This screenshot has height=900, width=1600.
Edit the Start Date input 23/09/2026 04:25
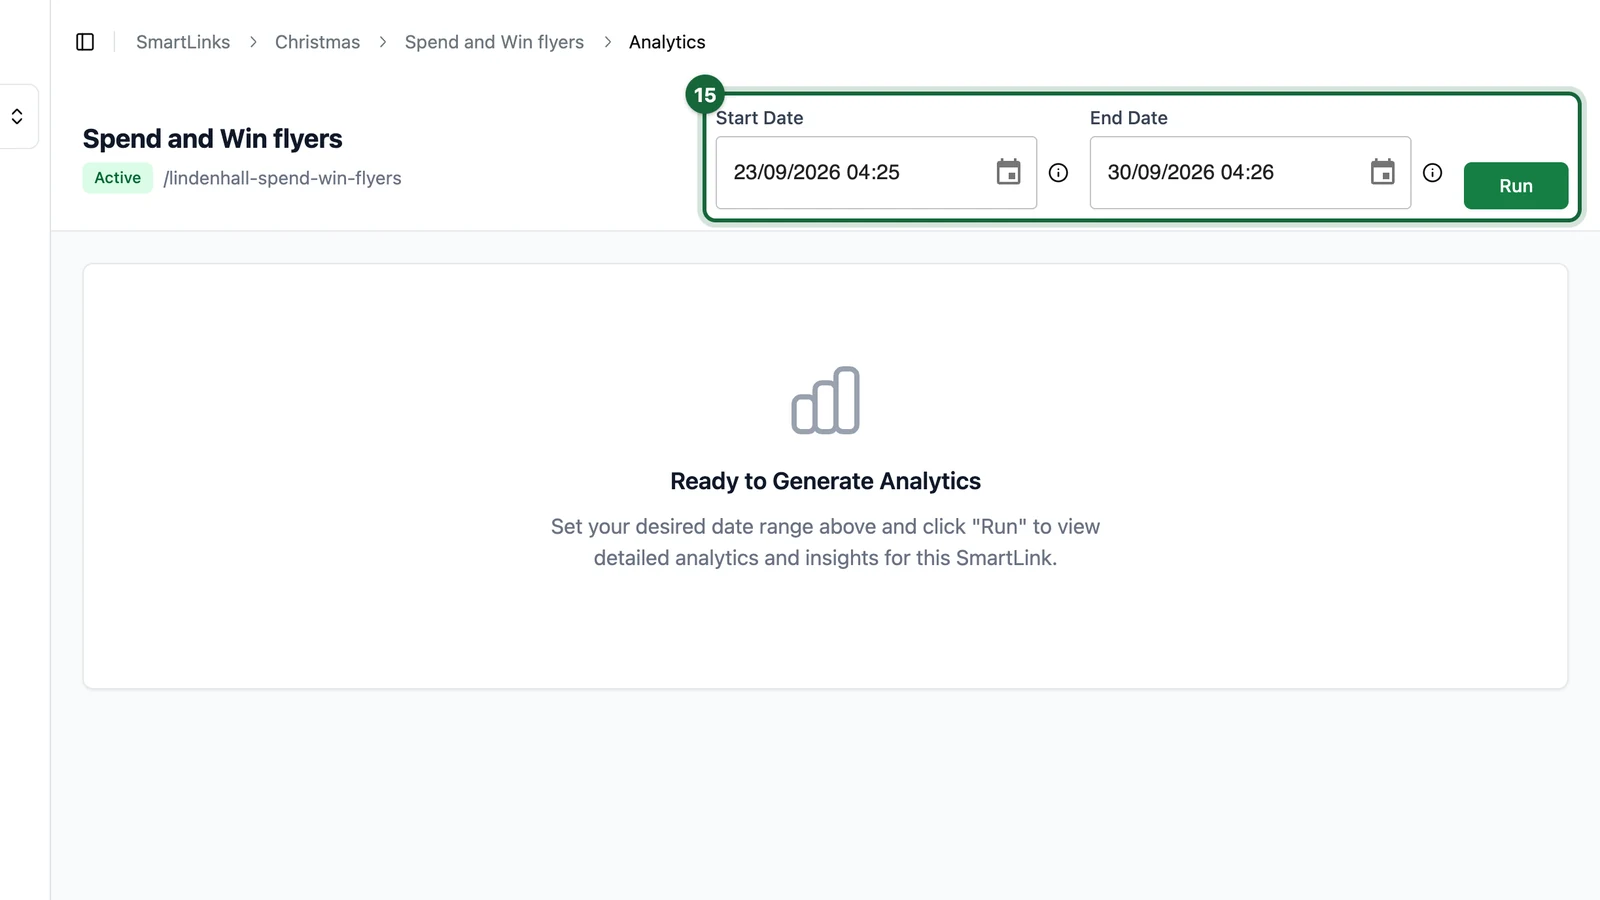(x=876, y=173)
